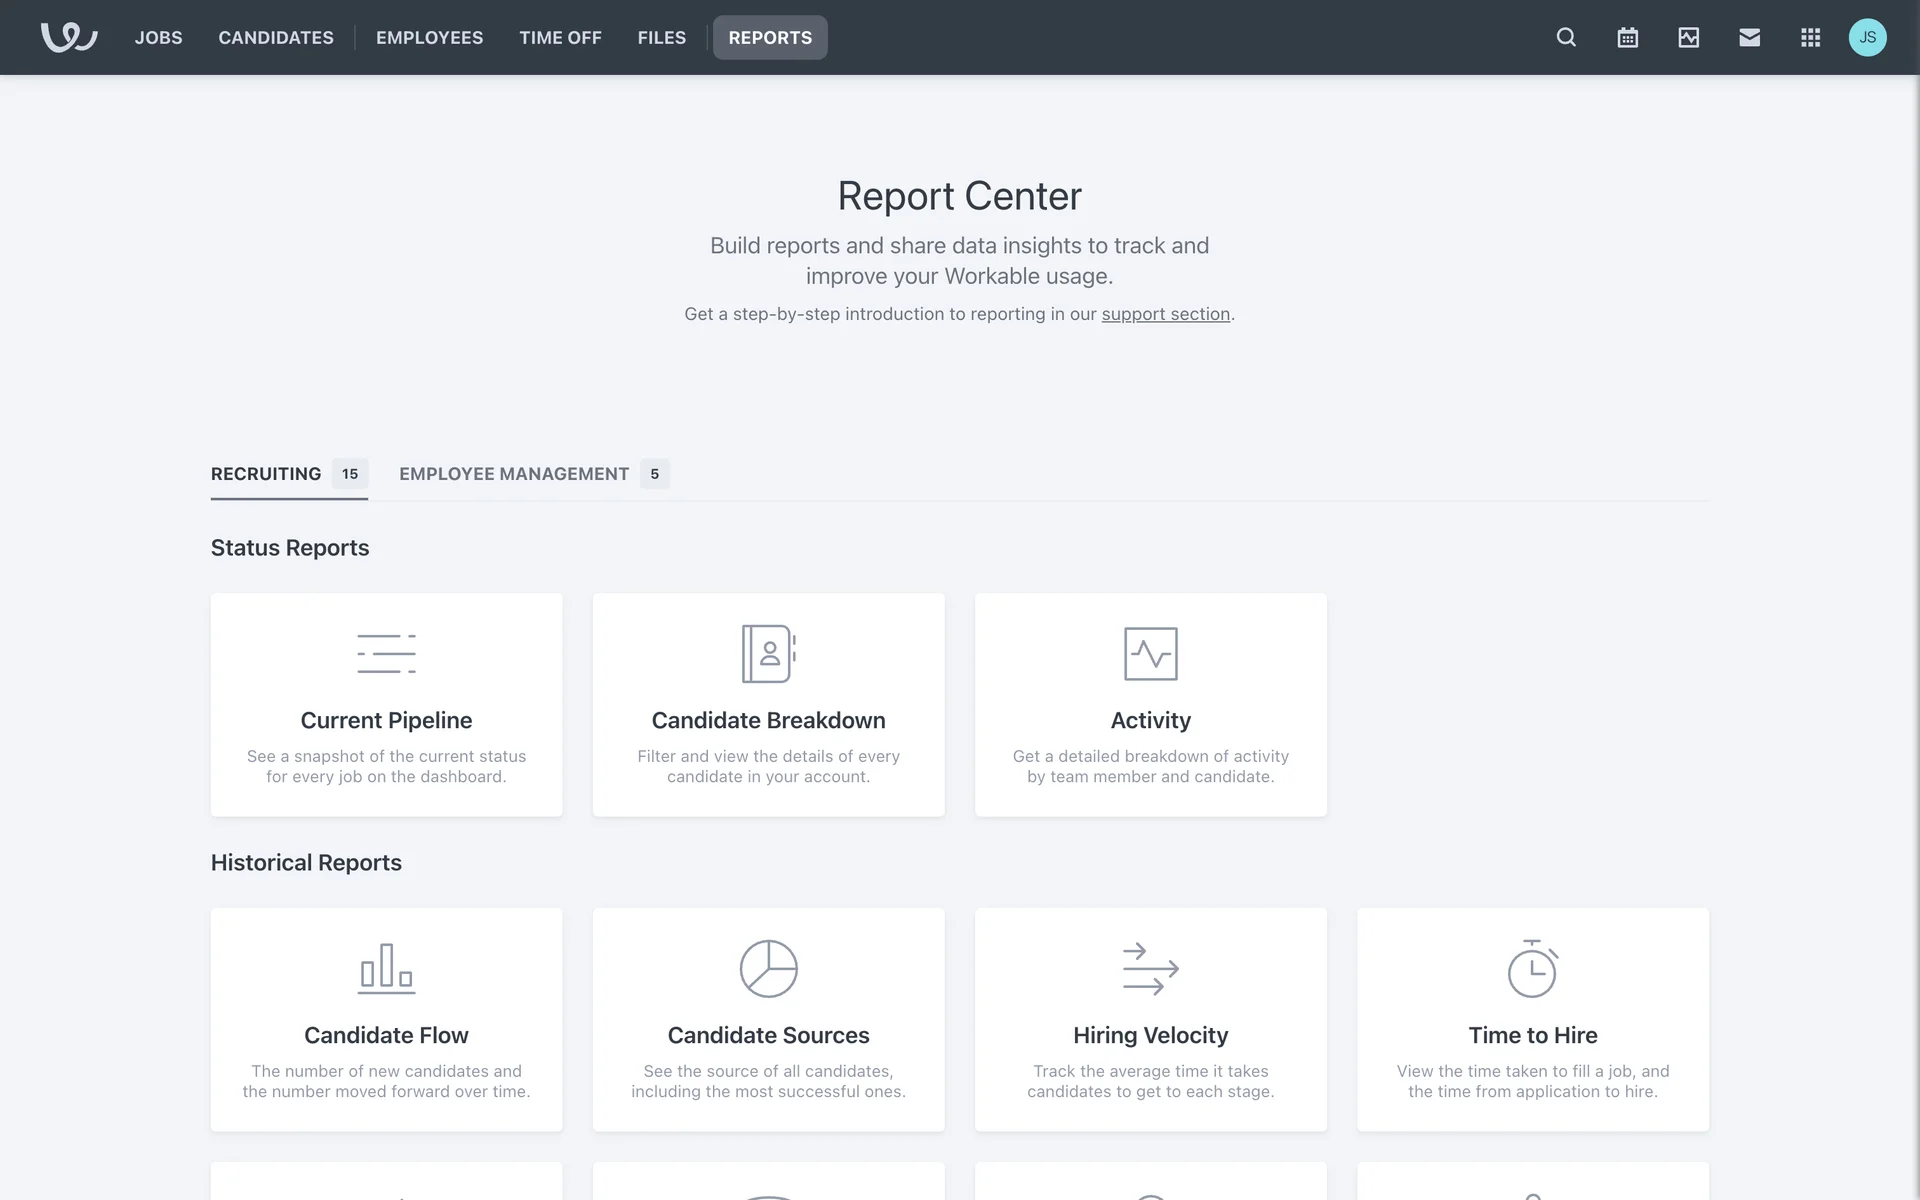The image size is (1920, 1200).
Task: Open the apps grid icon
Action: click(1810, 37)
